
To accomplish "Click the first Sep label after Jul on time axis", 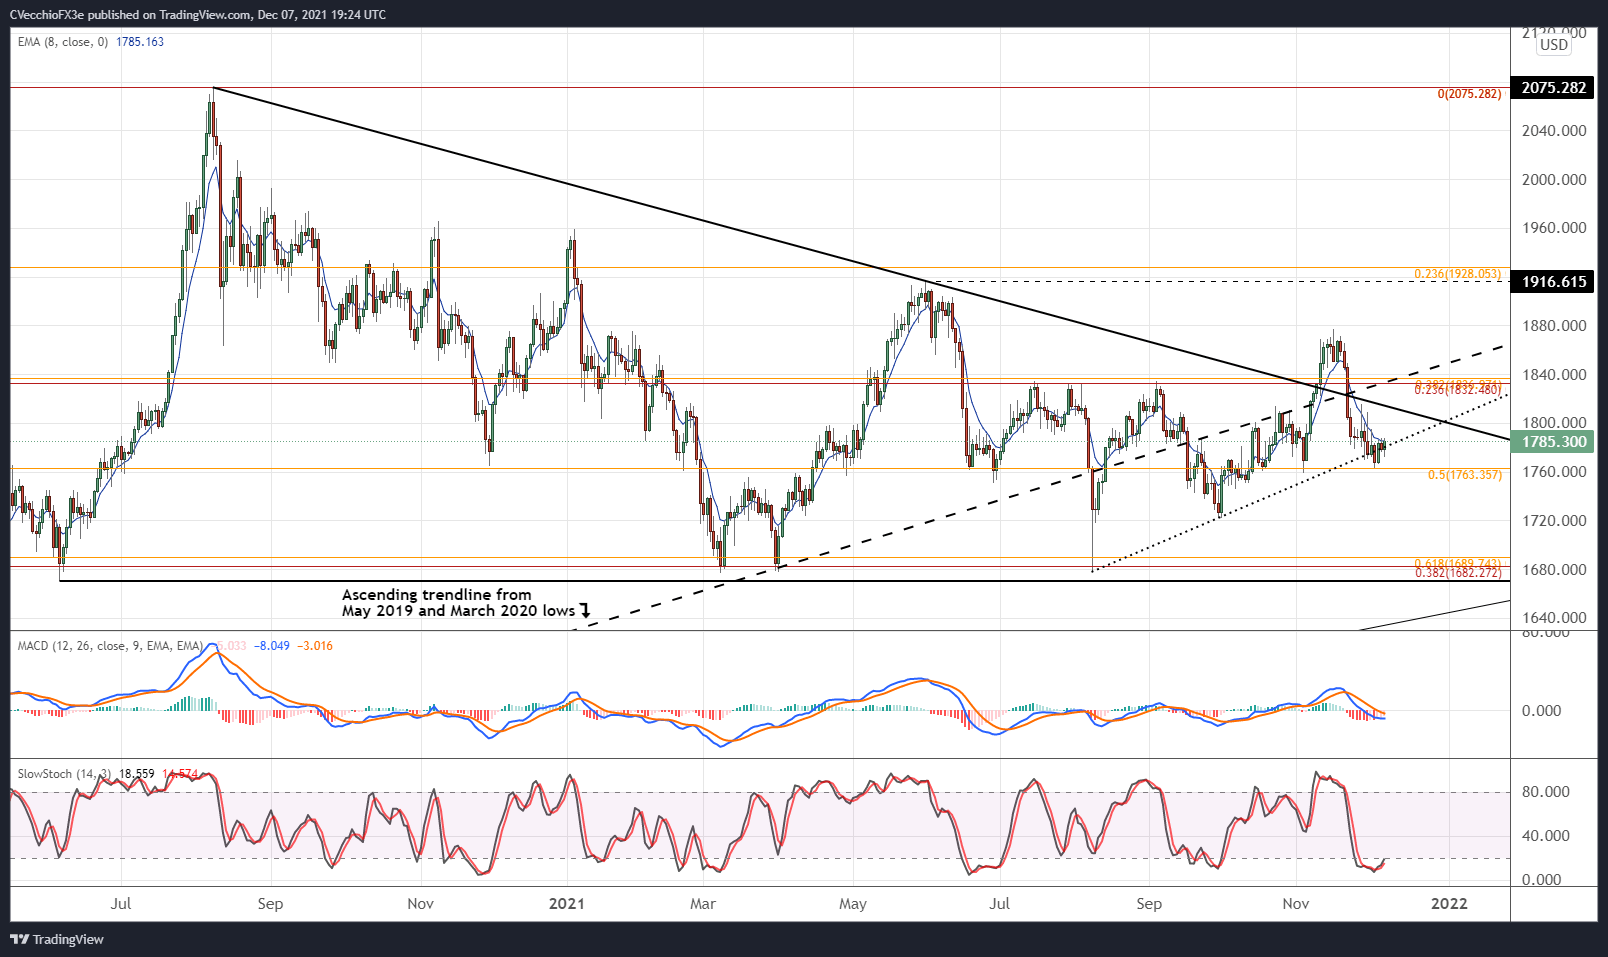I will (270, 903).
